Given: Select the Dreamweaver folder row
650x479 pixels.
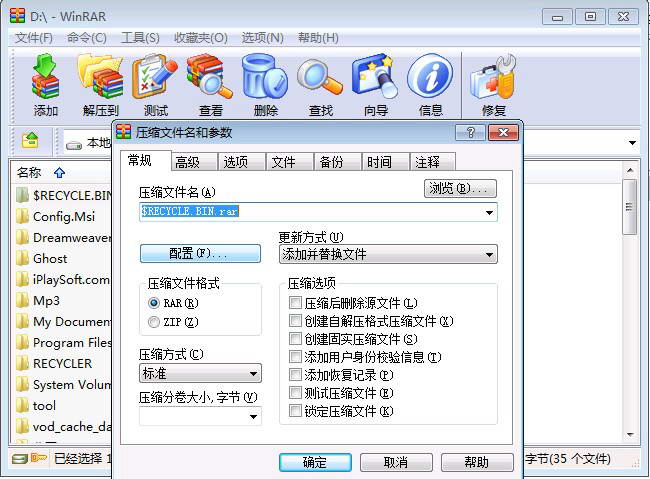Looking at the screenshot, I should (x=63, y=237).
